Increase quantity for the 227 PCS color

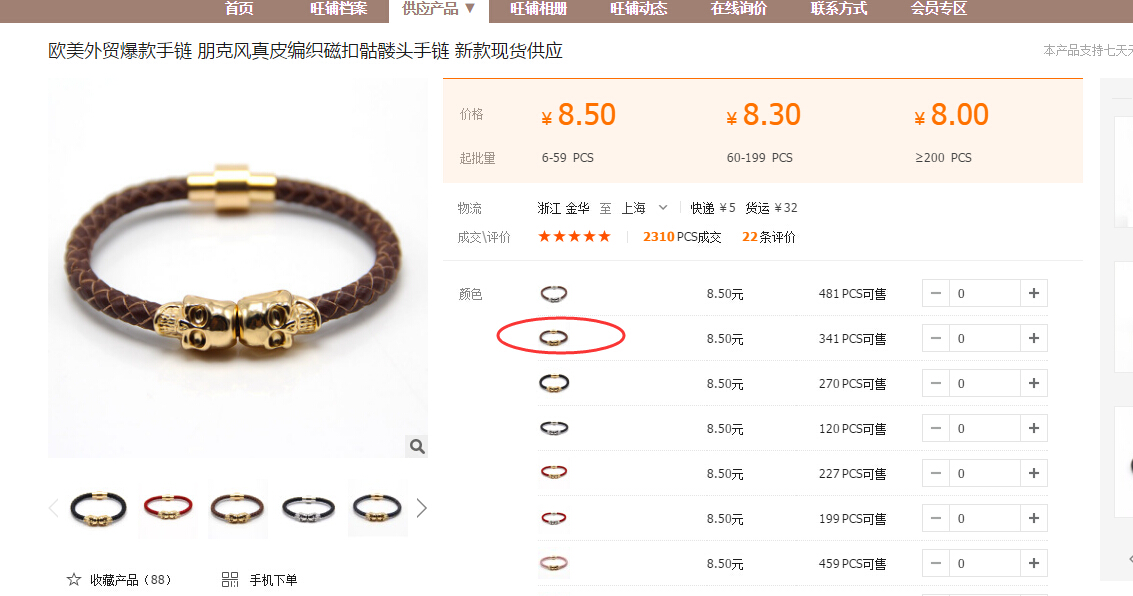[1034, 473]
